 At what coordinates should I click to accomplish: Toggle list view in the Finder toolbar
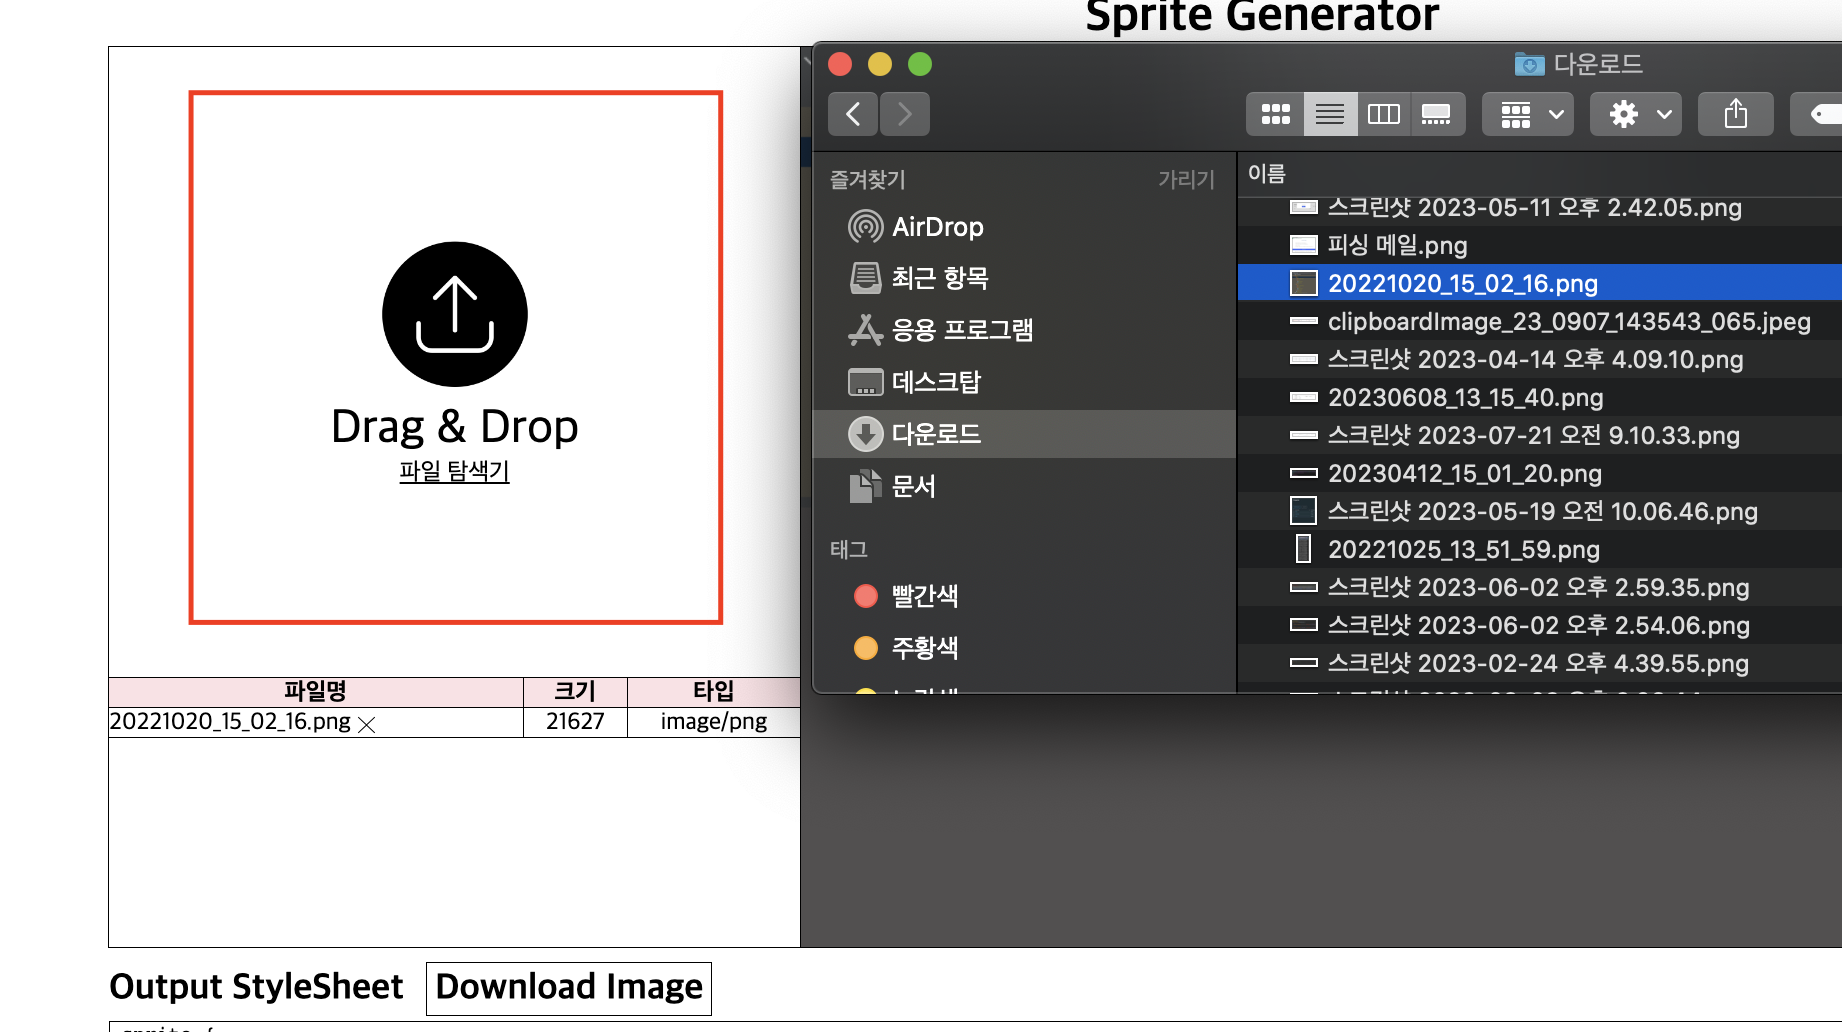point(1329,113)
